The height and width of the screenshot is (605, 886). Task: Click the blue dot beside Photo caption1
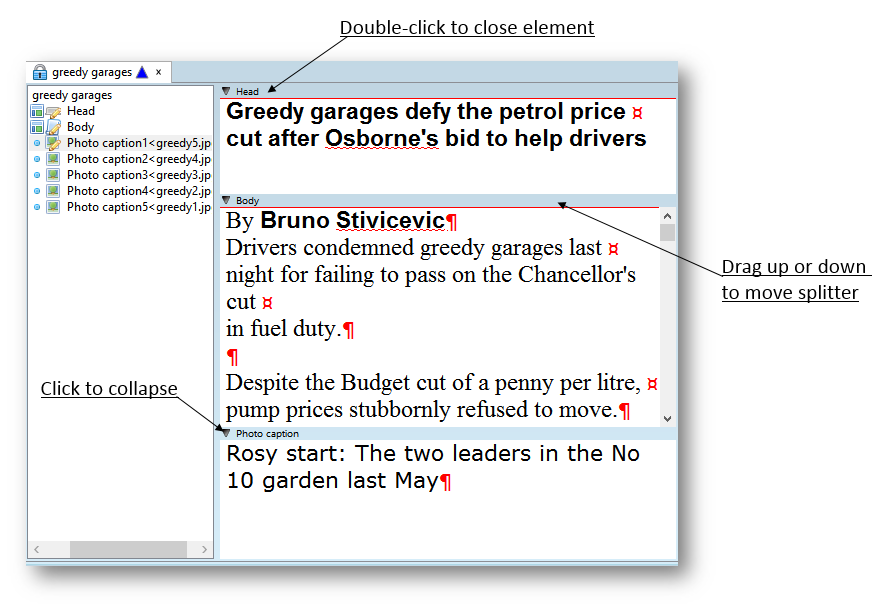[37, 143]
